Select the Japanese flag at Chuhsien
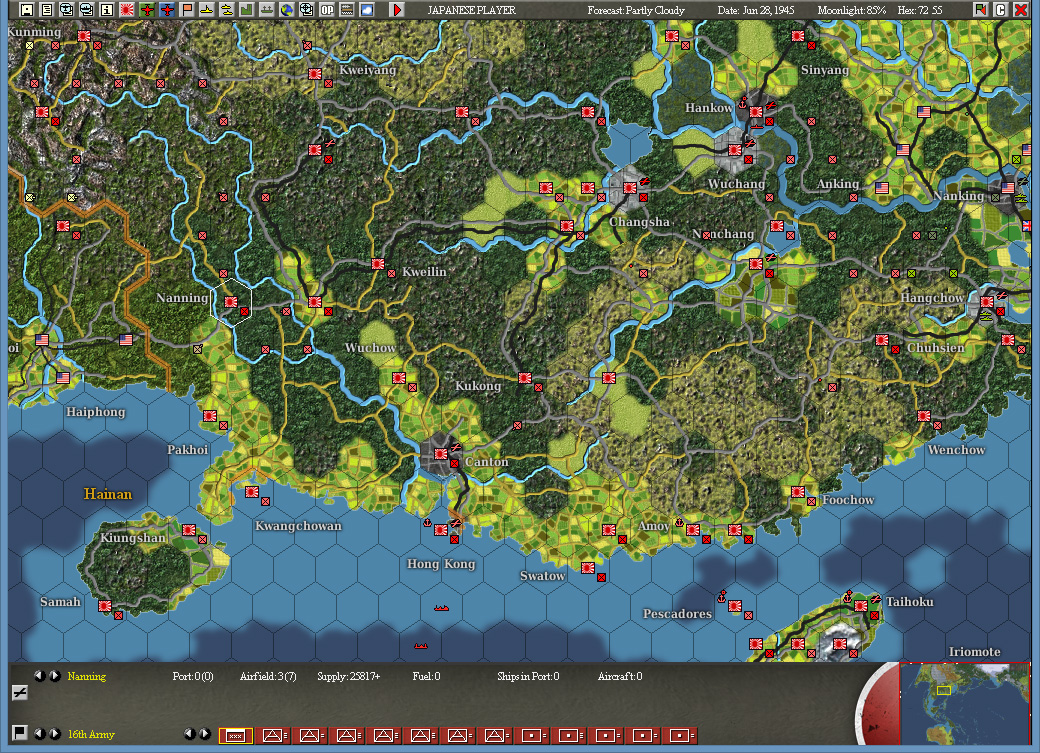Screen dimensions: 1040x753 [x=882, y=340]
